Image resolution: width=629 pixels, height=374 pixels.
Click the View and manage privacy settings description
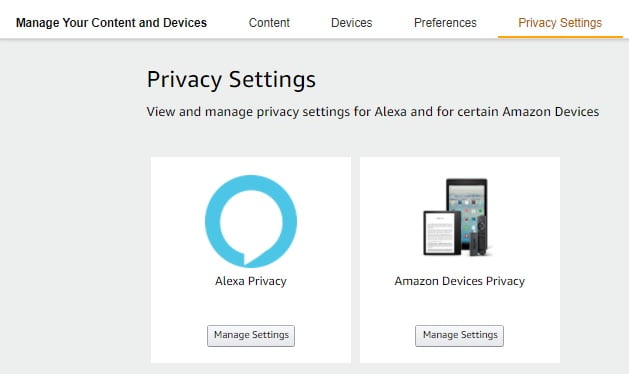coord(373,112)
